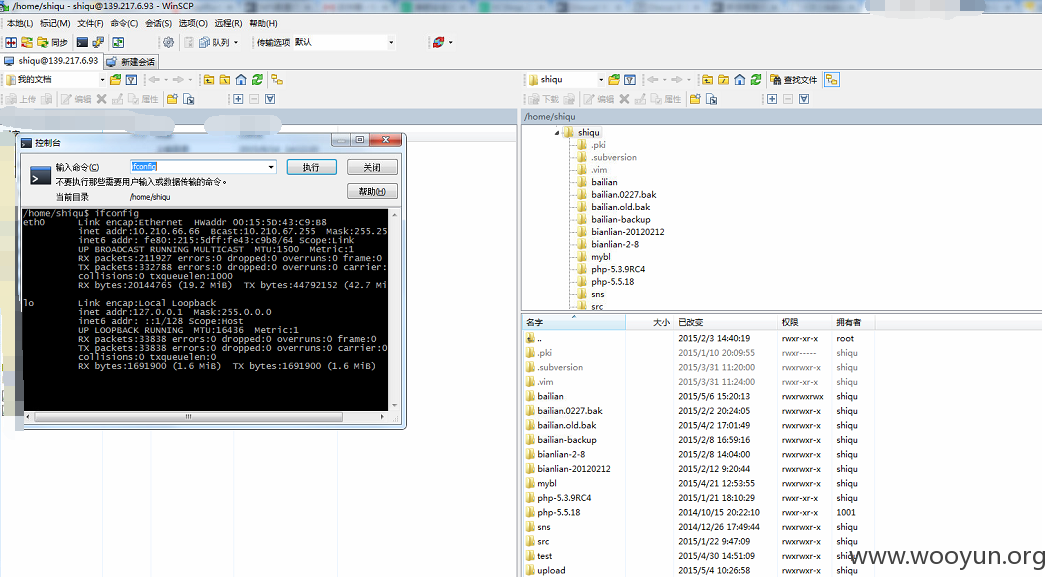Click the red-blue refresh/reconnect globe icon
The width and height of the screenshot is (1055, 585).
click(438, 42)
